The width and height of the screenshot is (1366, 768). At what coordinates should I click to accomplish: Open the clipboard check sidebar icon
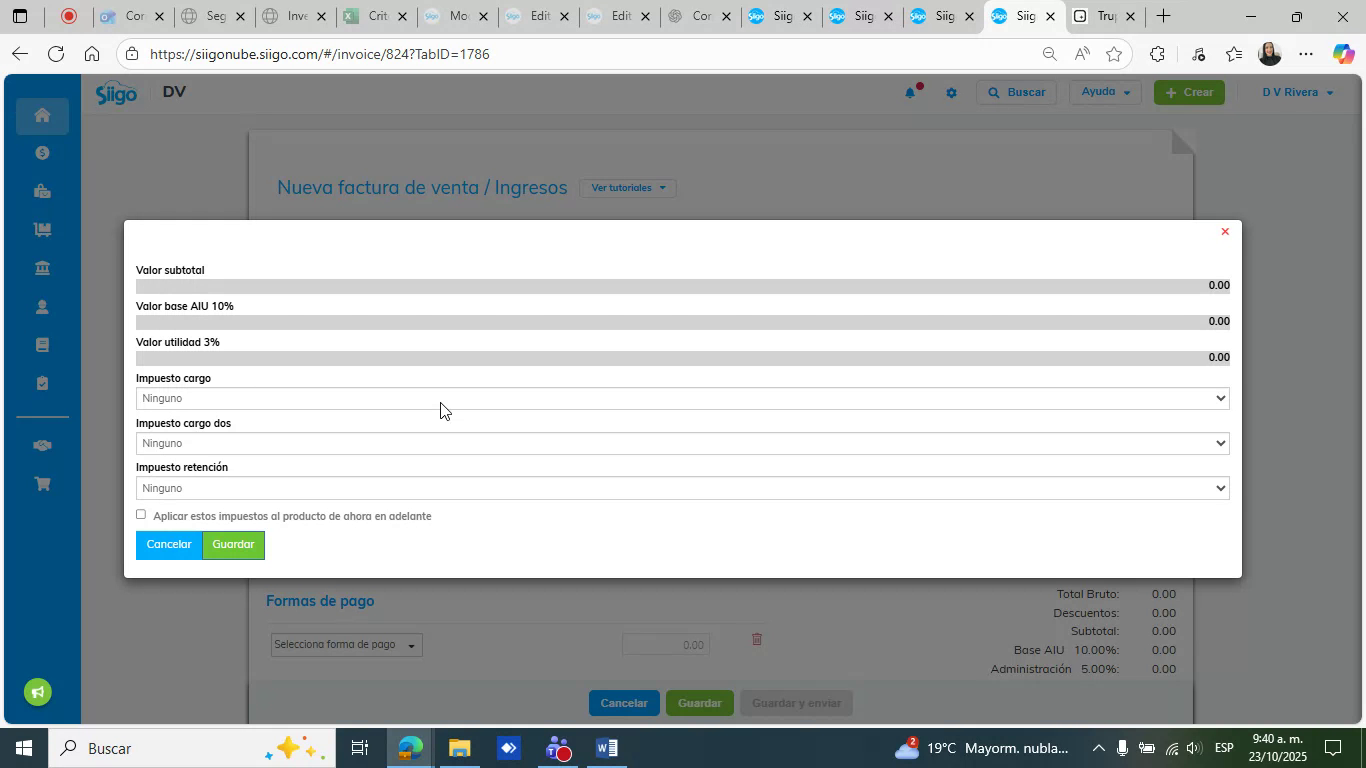(x=42, y=383)
